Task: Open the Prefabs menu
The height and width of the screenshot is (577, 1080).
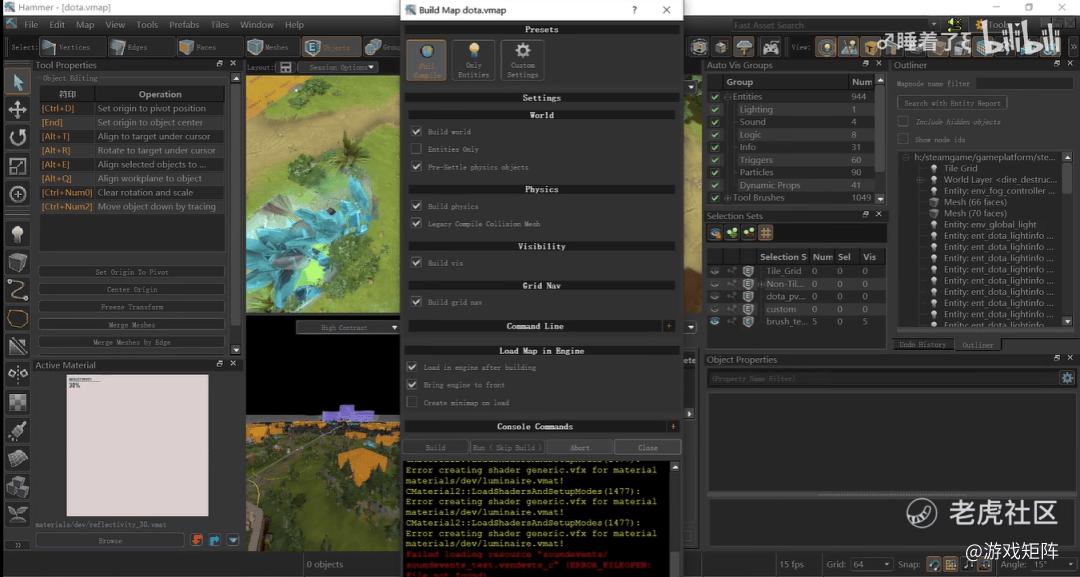Action: coord(183,25)
